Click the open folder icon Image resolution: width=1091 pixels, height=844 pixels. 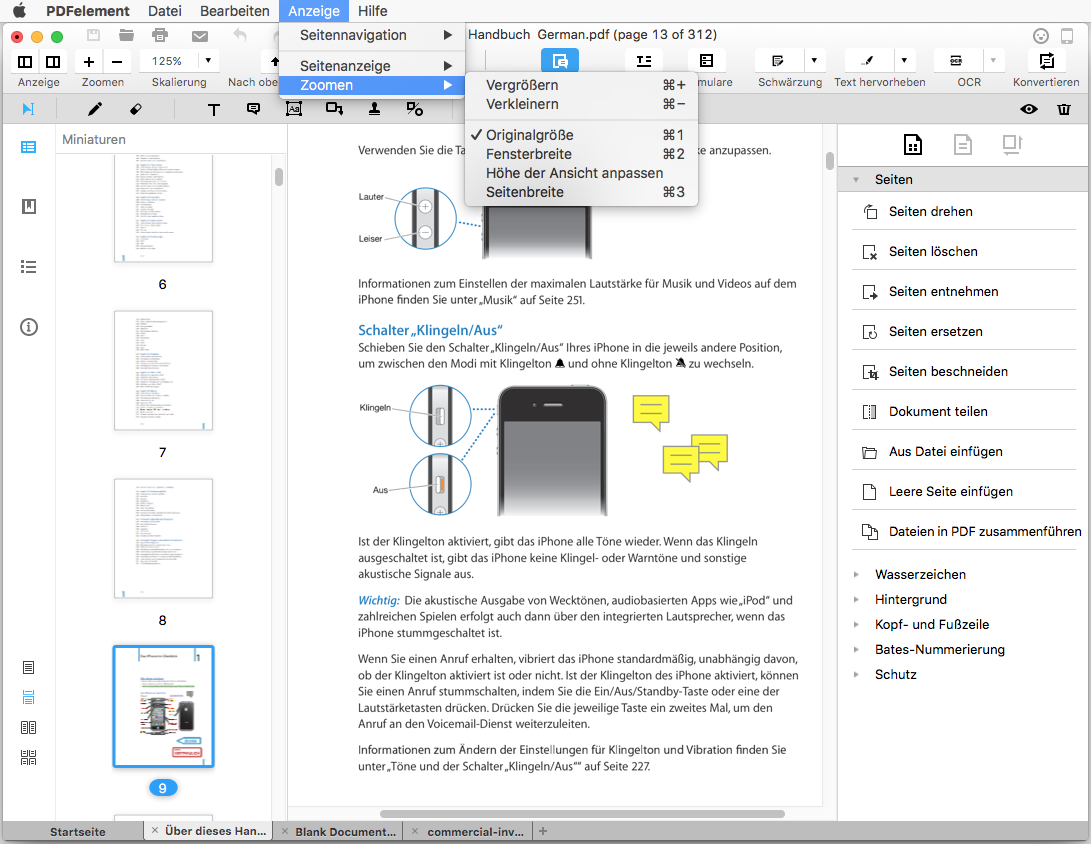tap(126, 35)
